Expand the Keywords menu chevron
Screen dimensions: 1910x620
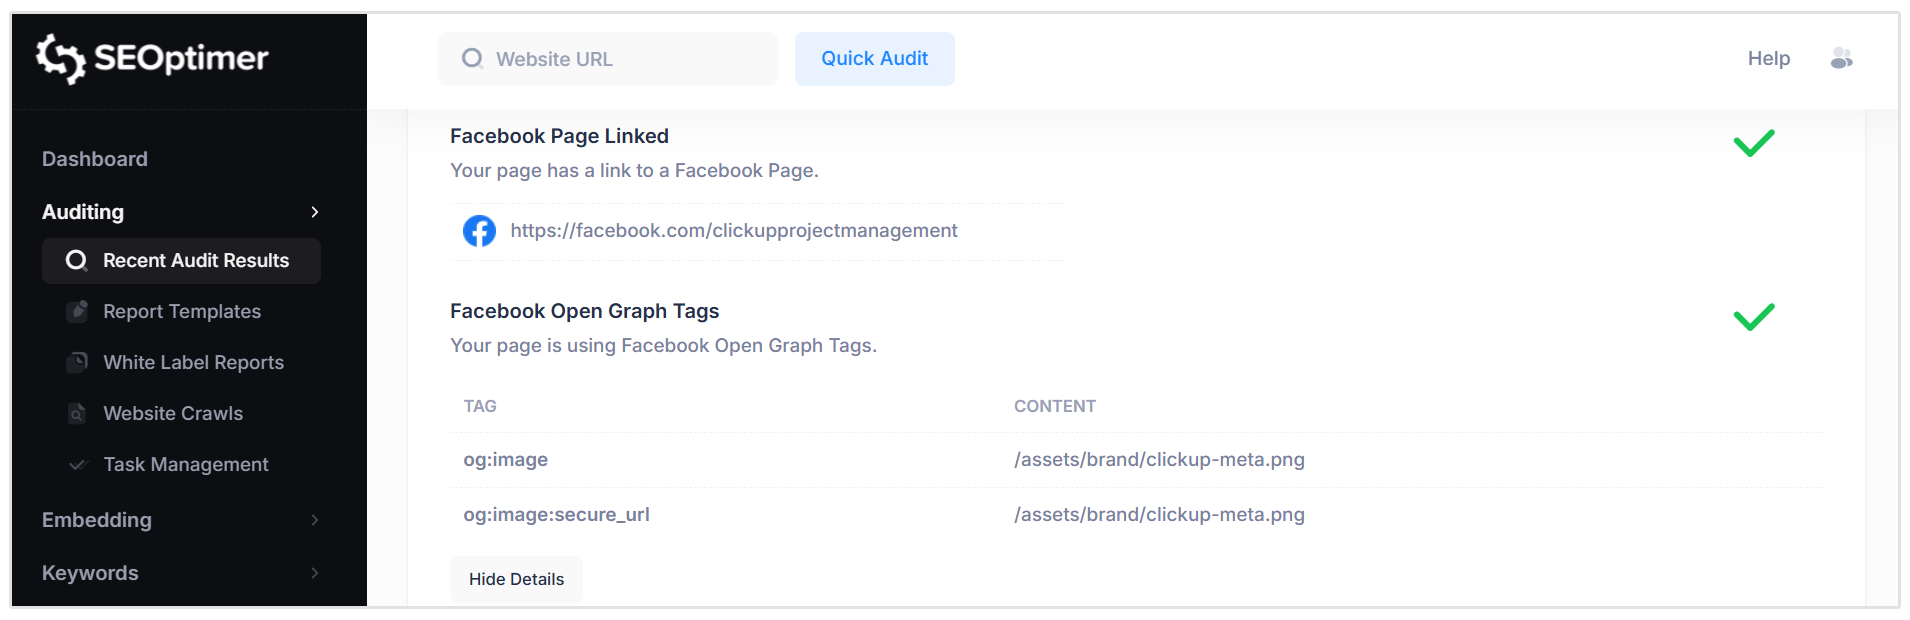coord(314,573)
